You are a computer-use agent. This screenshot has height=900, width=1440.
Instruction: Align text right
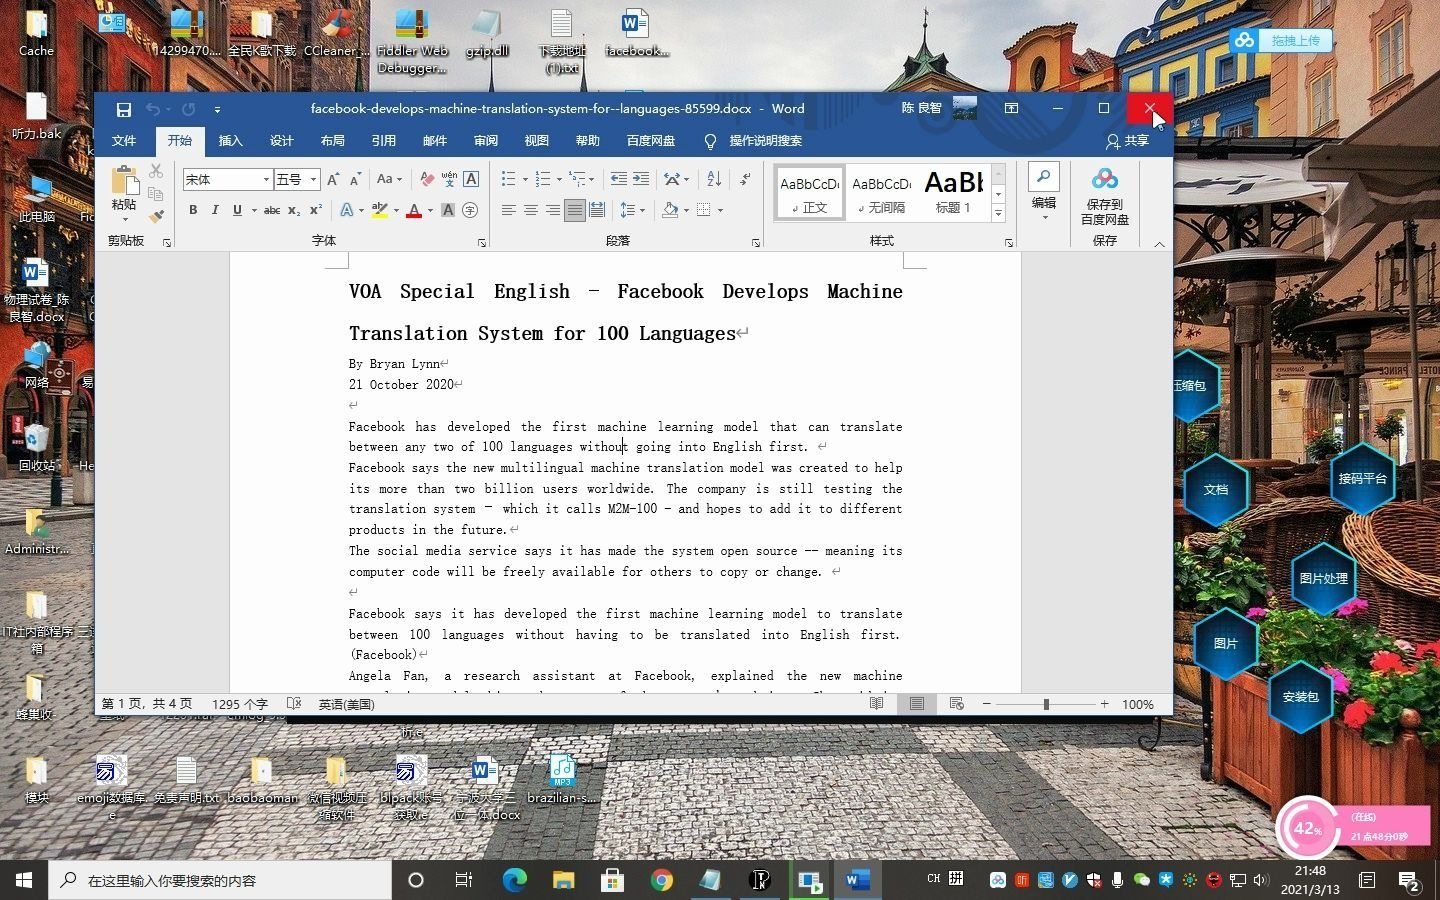click(x=553, y=210)
